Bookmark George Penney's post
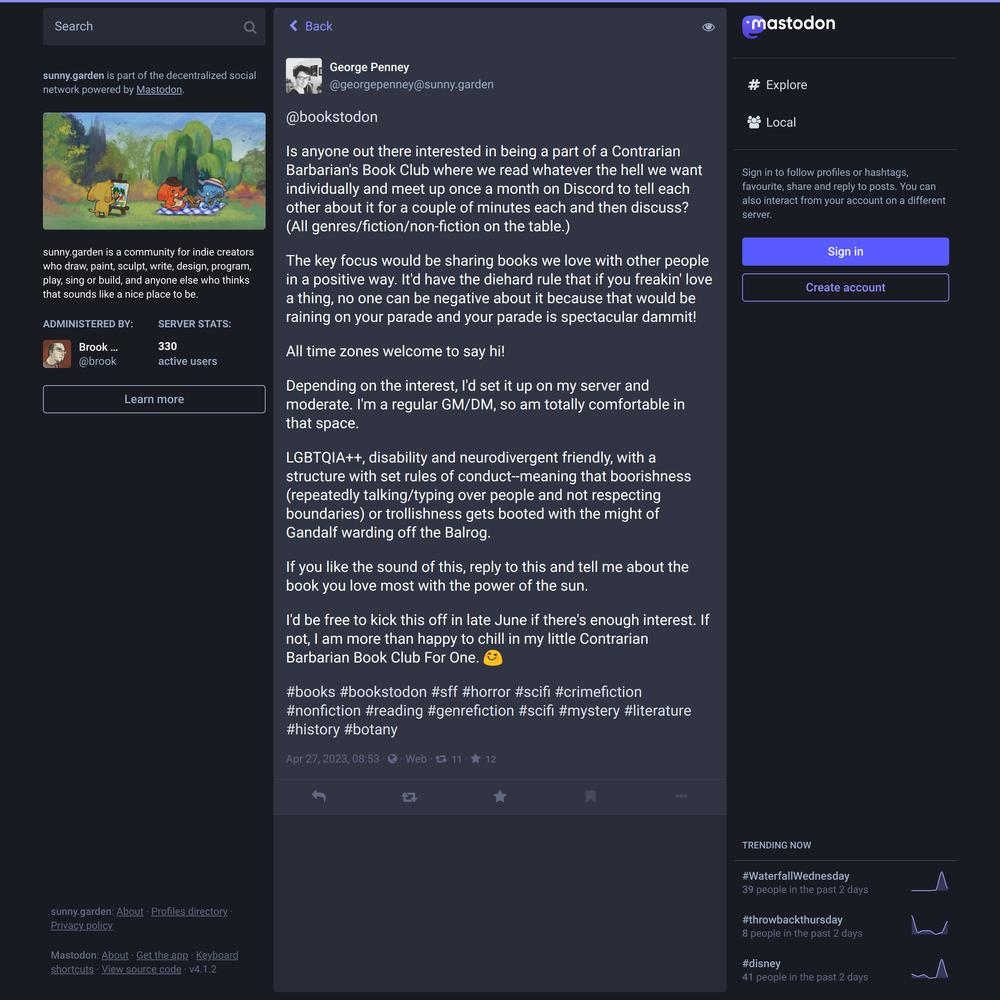Screen dimensions: 1000x1000 [591, 796]
